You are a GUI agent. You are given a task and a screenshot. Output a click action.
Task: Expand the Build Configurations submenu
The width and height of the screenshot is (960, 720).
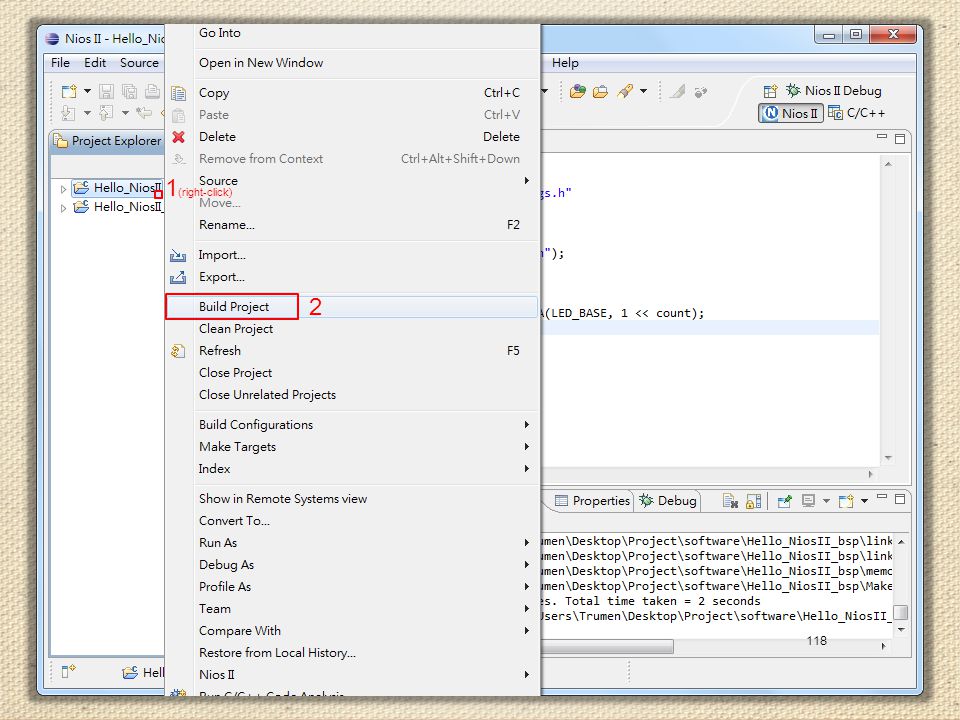[353, 425]
